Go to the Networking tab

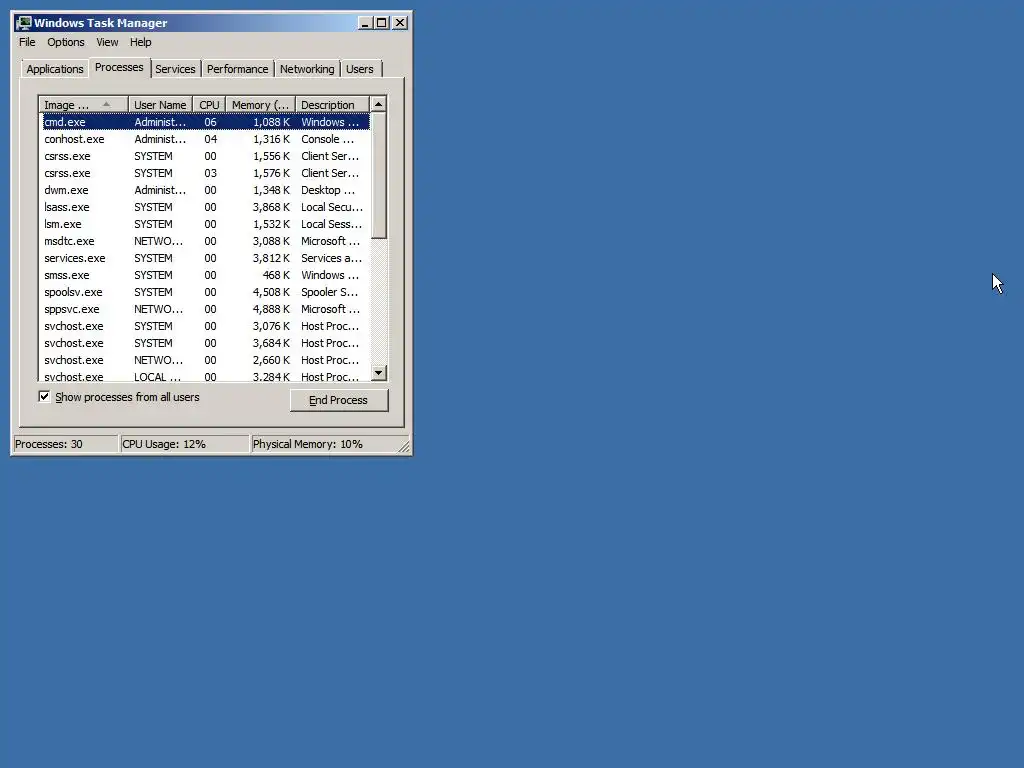[x=307, y=69]
